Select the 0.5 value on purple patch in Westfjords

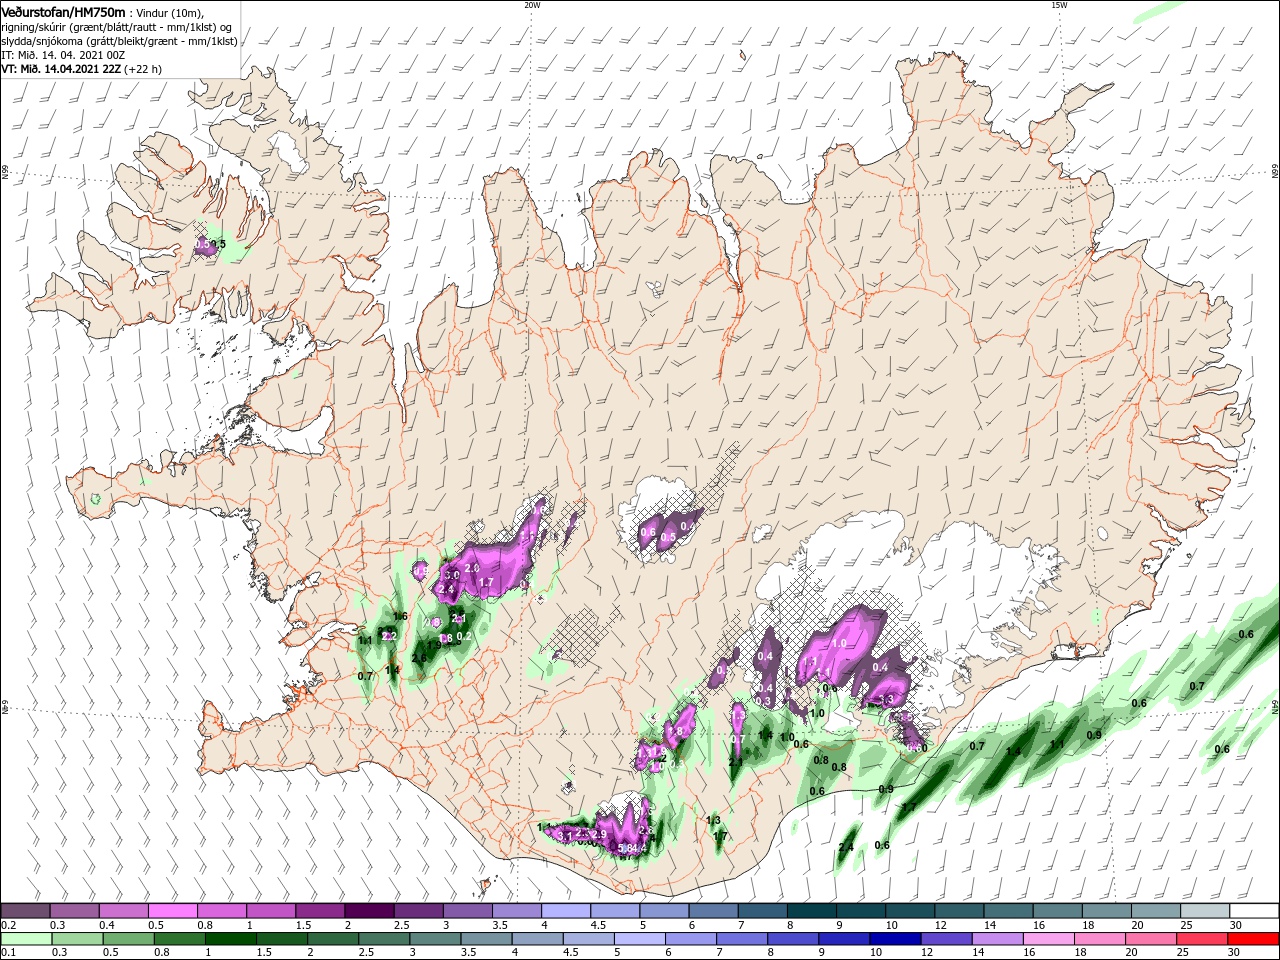pyautogui.click(x=203, y=244)
